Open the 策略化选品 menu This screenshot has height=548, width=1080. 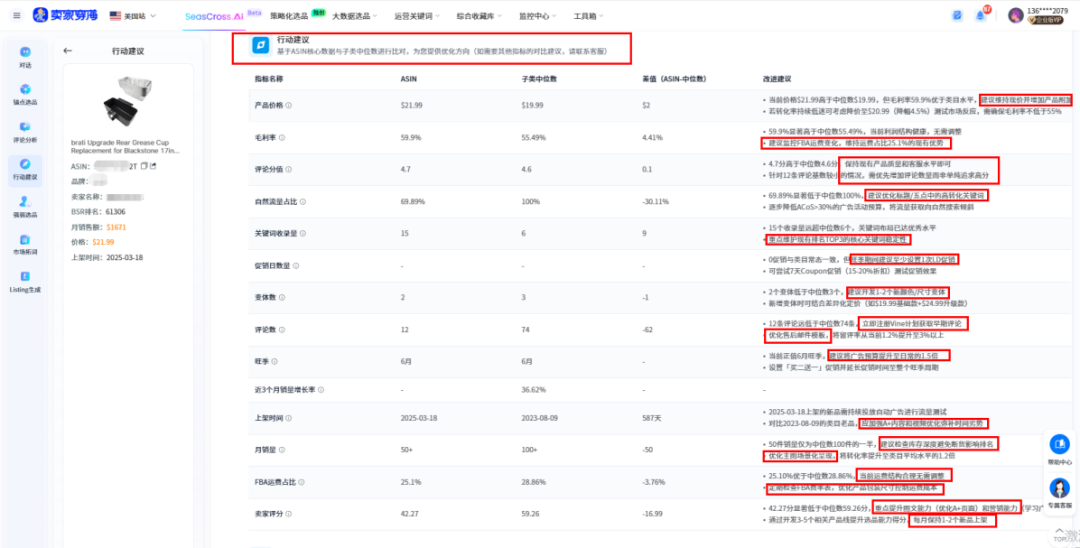289,15
